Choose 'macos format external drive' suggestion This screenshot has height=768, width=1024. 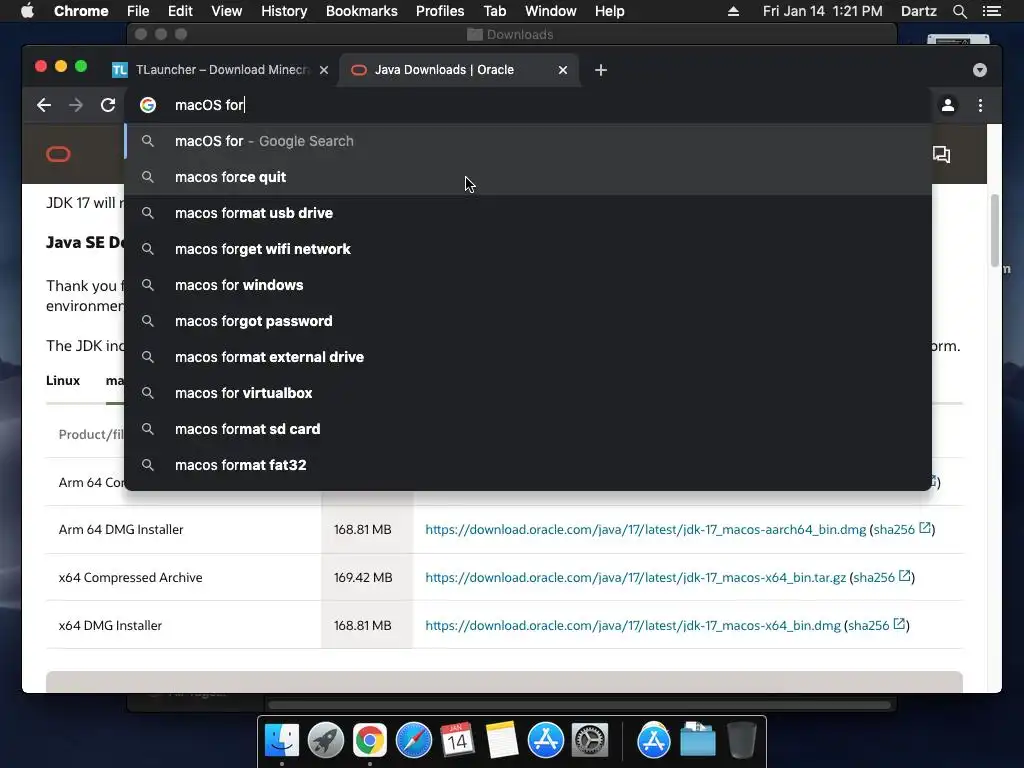[528, 357]
